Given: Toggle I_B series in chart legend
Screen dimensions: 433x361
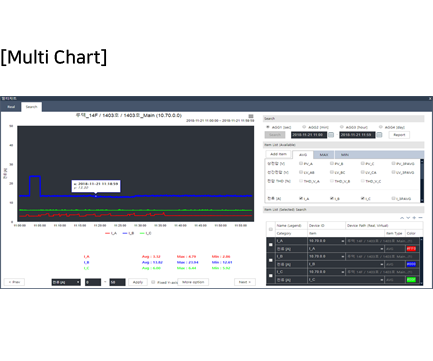Looking at the screenshot, I should pyautogui.click(x=128, y=233).
